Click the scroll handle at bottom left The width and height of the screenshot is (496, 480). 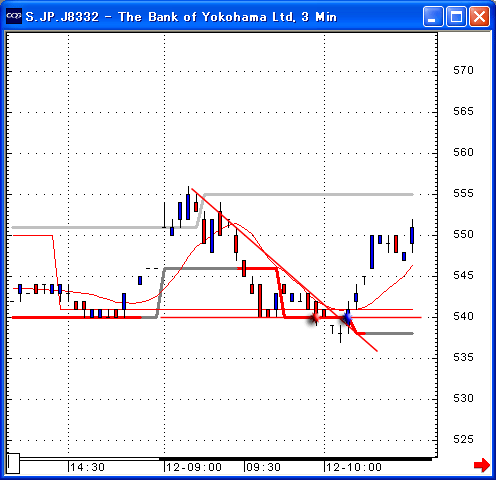tap(13, 463)
